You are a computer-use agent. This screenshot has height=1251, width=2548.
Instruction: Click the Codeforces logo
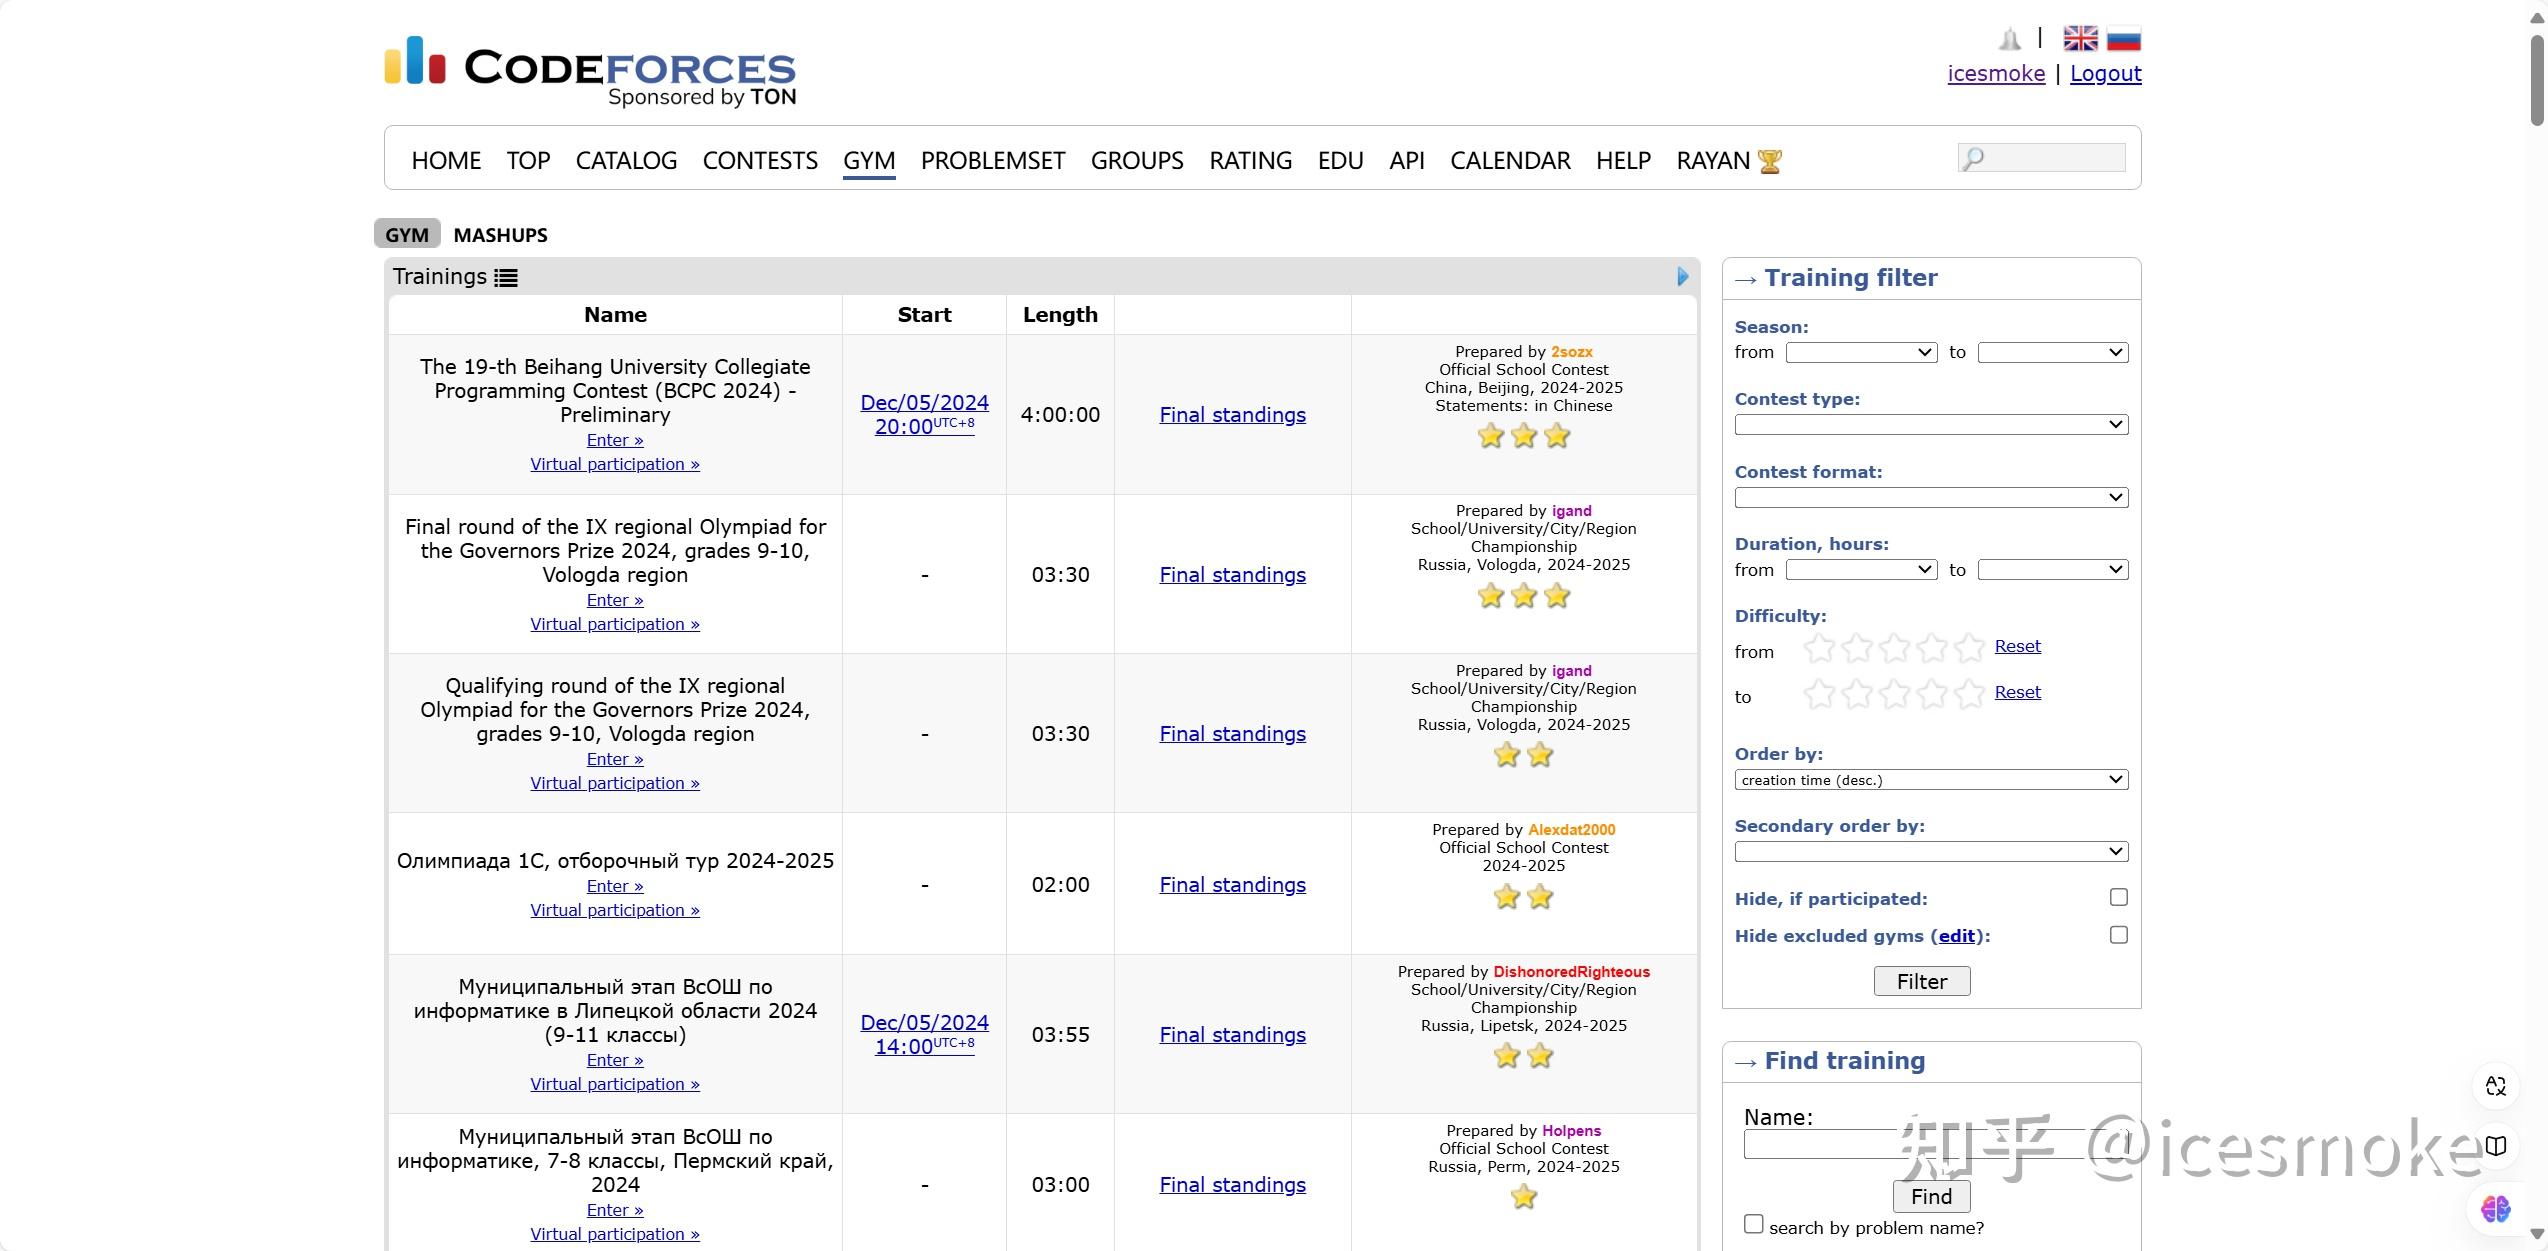click(590, 70)
